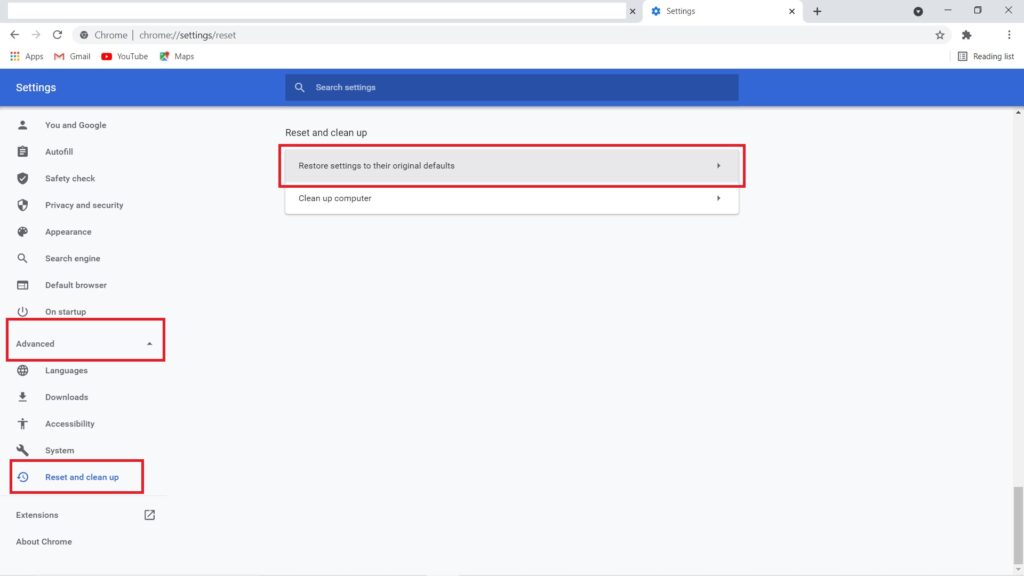Click the address bar URL chrome://settings/reset
Viewport: 1024px width, 576px height.
coord(187,35)
